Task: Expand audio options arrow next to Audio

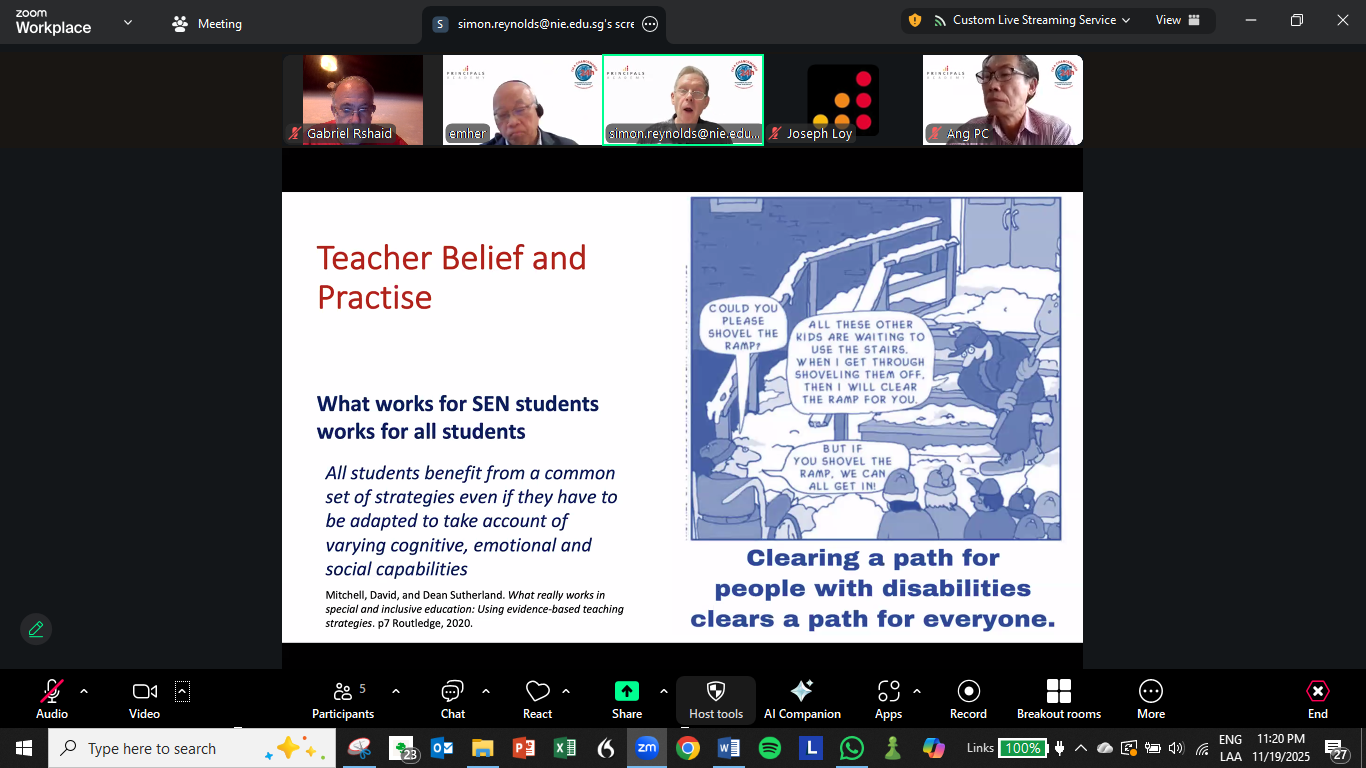Action: [84, 691]
